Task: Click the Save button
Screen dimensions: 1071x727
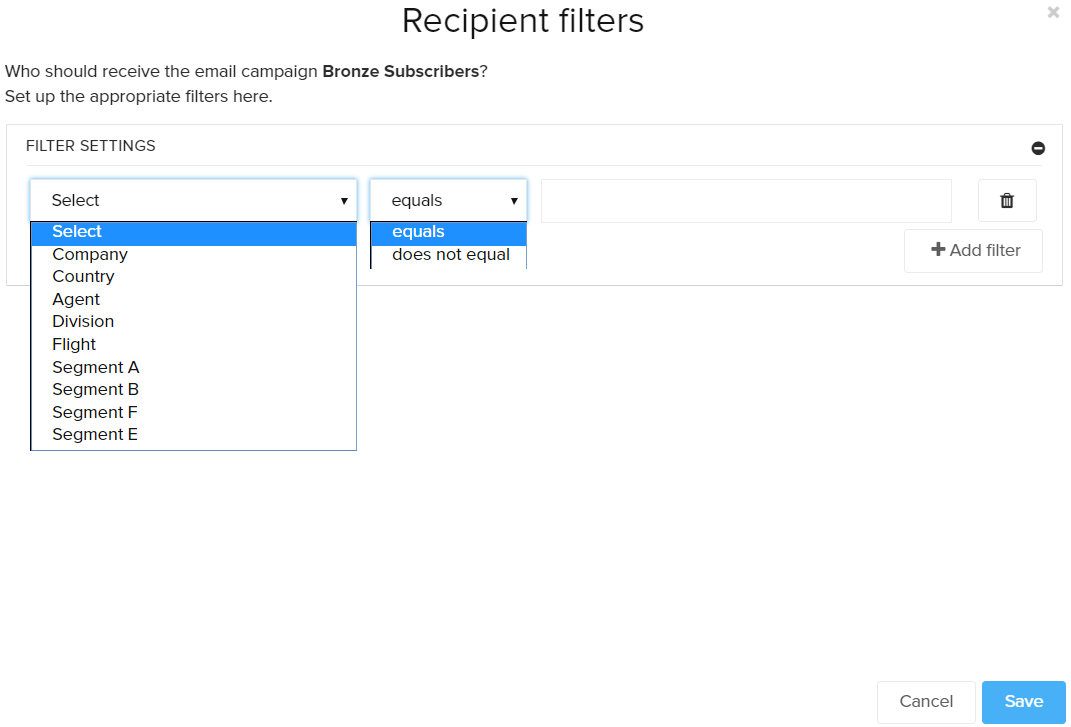Action: (1023, 701)
